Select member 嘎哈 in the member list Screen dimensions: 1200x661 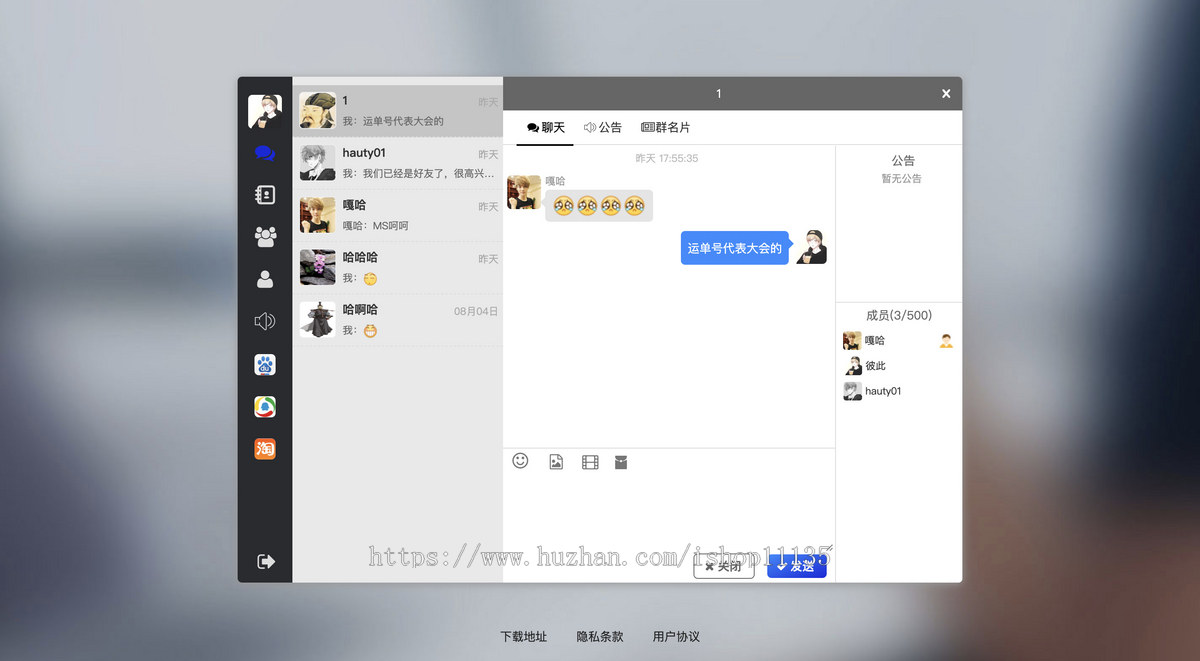(x=898, y=341)
